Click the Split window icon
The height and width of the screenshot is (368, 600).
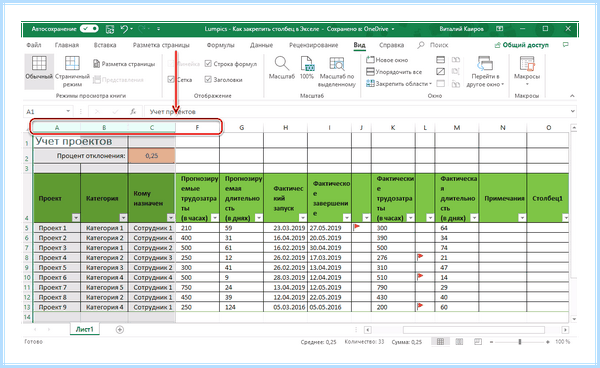tap(440, 60)
